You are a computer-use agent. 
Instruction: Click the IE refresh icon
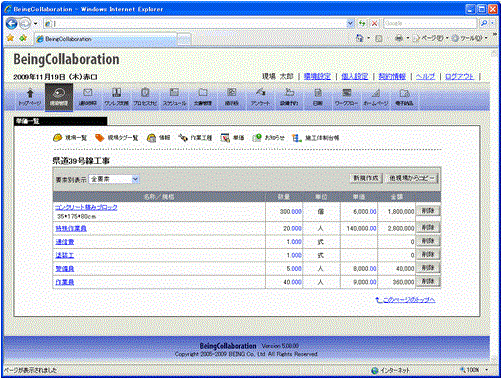(x=362, y=23)
